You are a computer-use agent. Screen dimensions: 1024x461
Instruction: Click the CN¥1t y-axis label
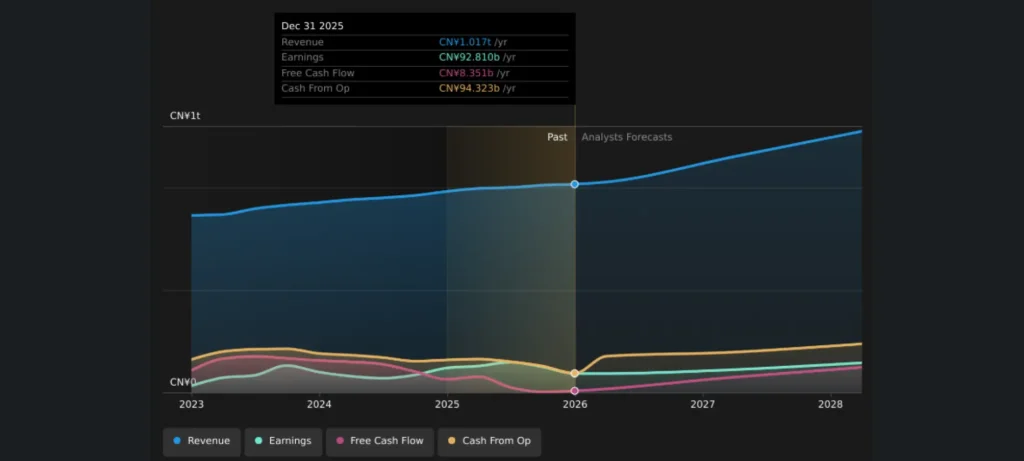pyautogui.click(x=185, y=116)
